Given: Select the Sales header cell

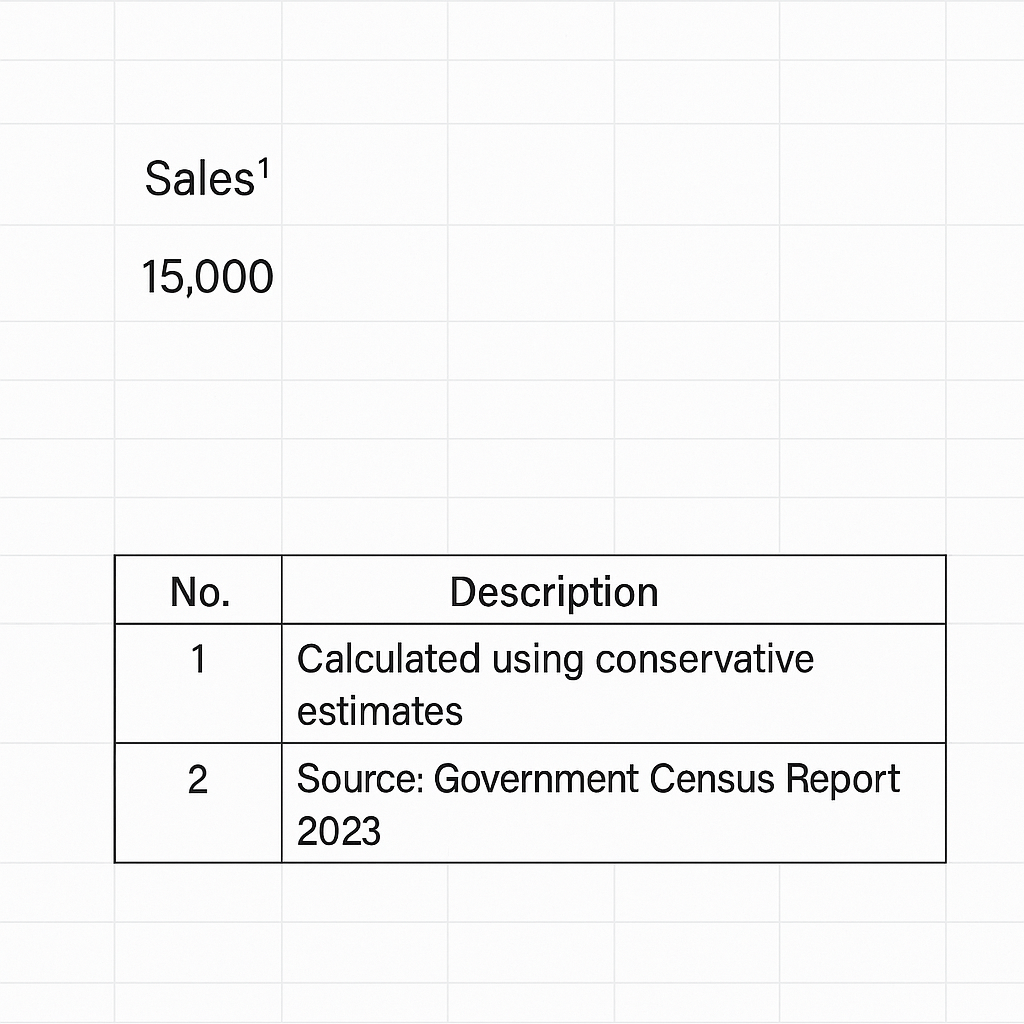Looking at the screenshot, I should click(x=198, y=178).
